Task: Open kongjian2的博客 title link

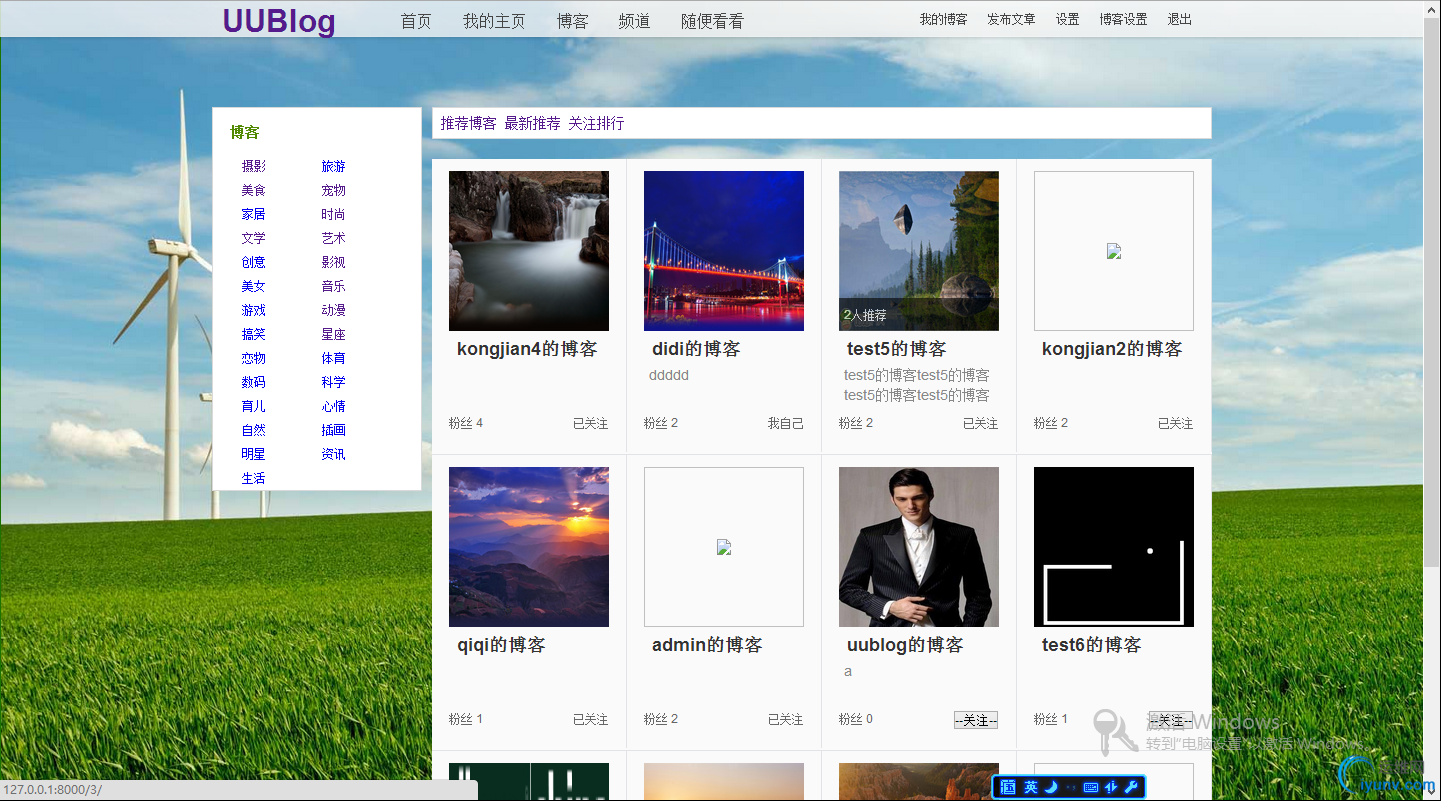Action: click(1112, 349)
